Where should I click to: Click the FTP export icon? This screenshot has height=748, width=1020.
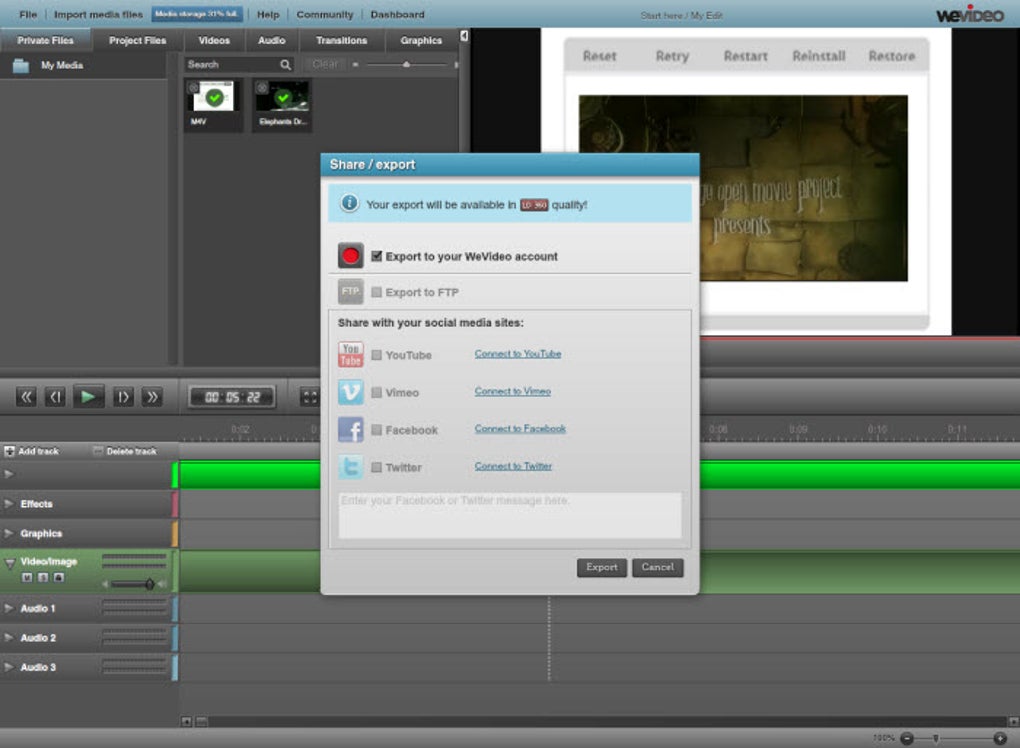click(x=349, y=291)
